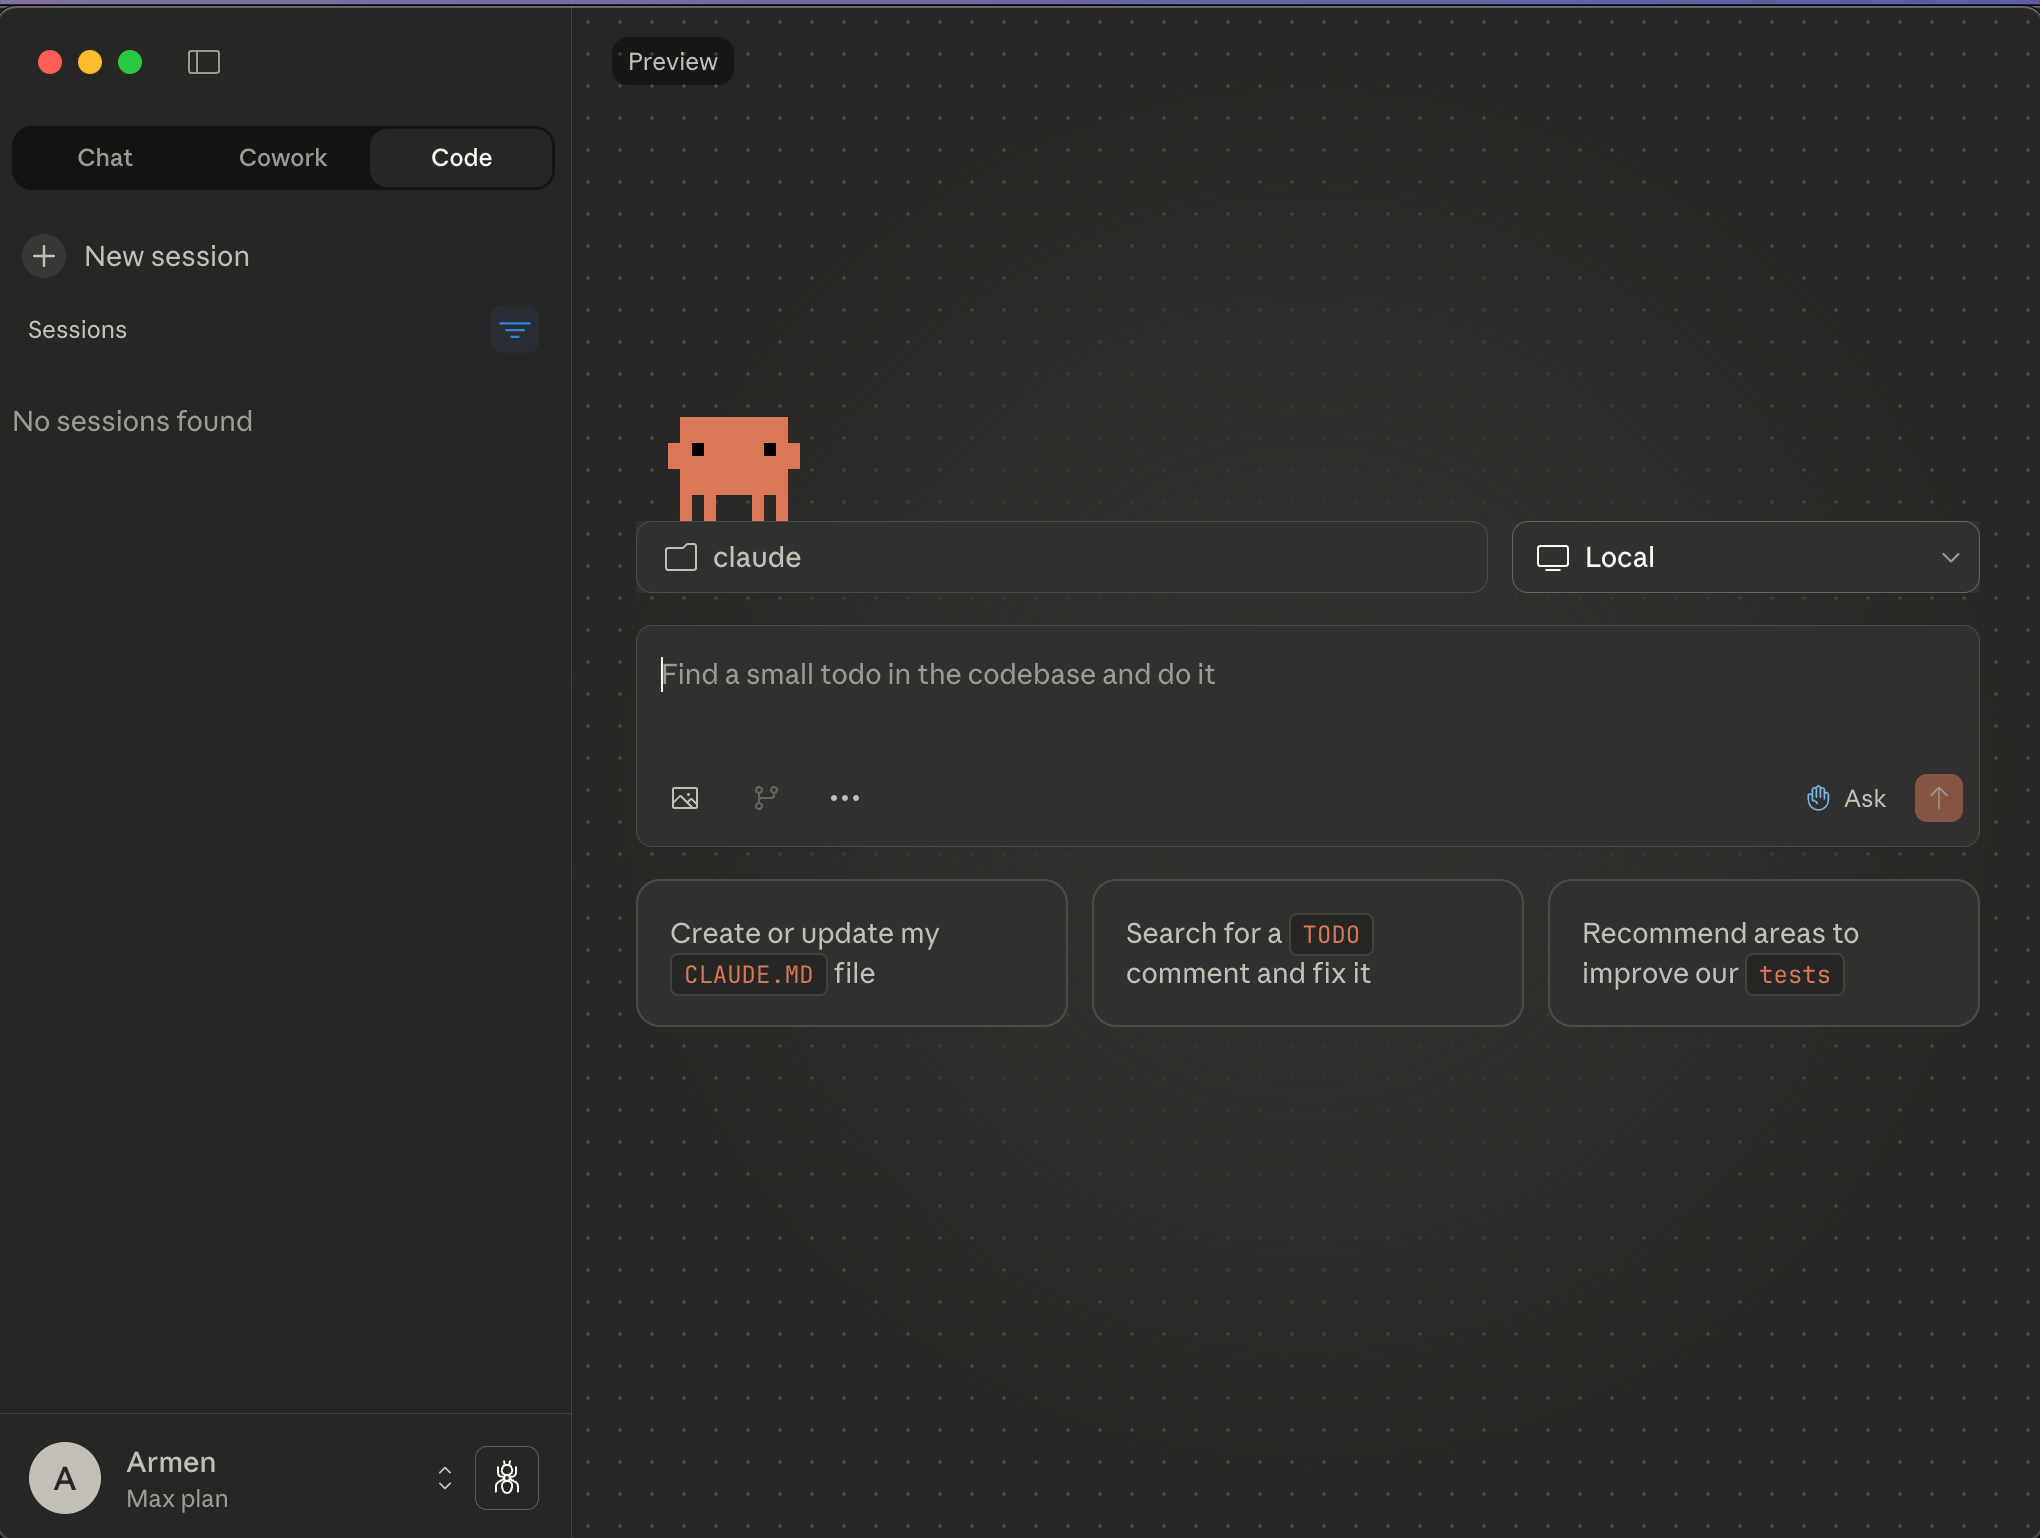
Task: Toggle the Ask permission mode
Action: 1846,798
